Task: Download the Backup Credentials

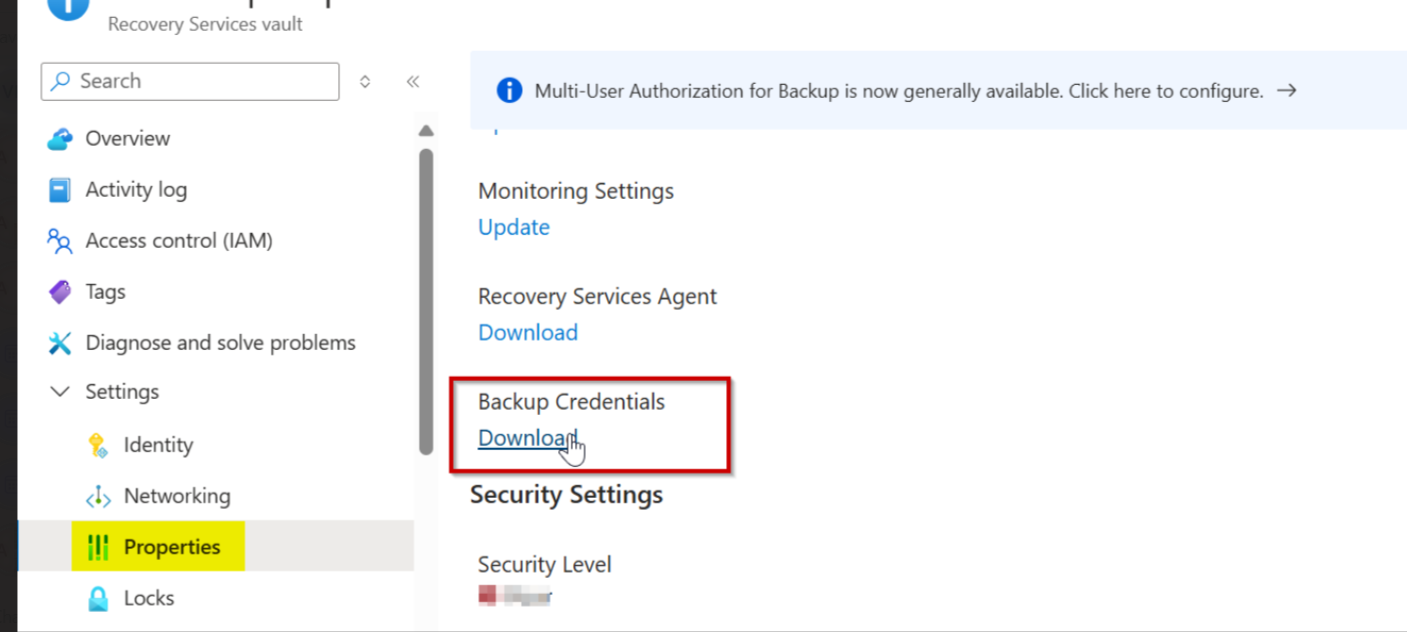Action: [528, 438]
